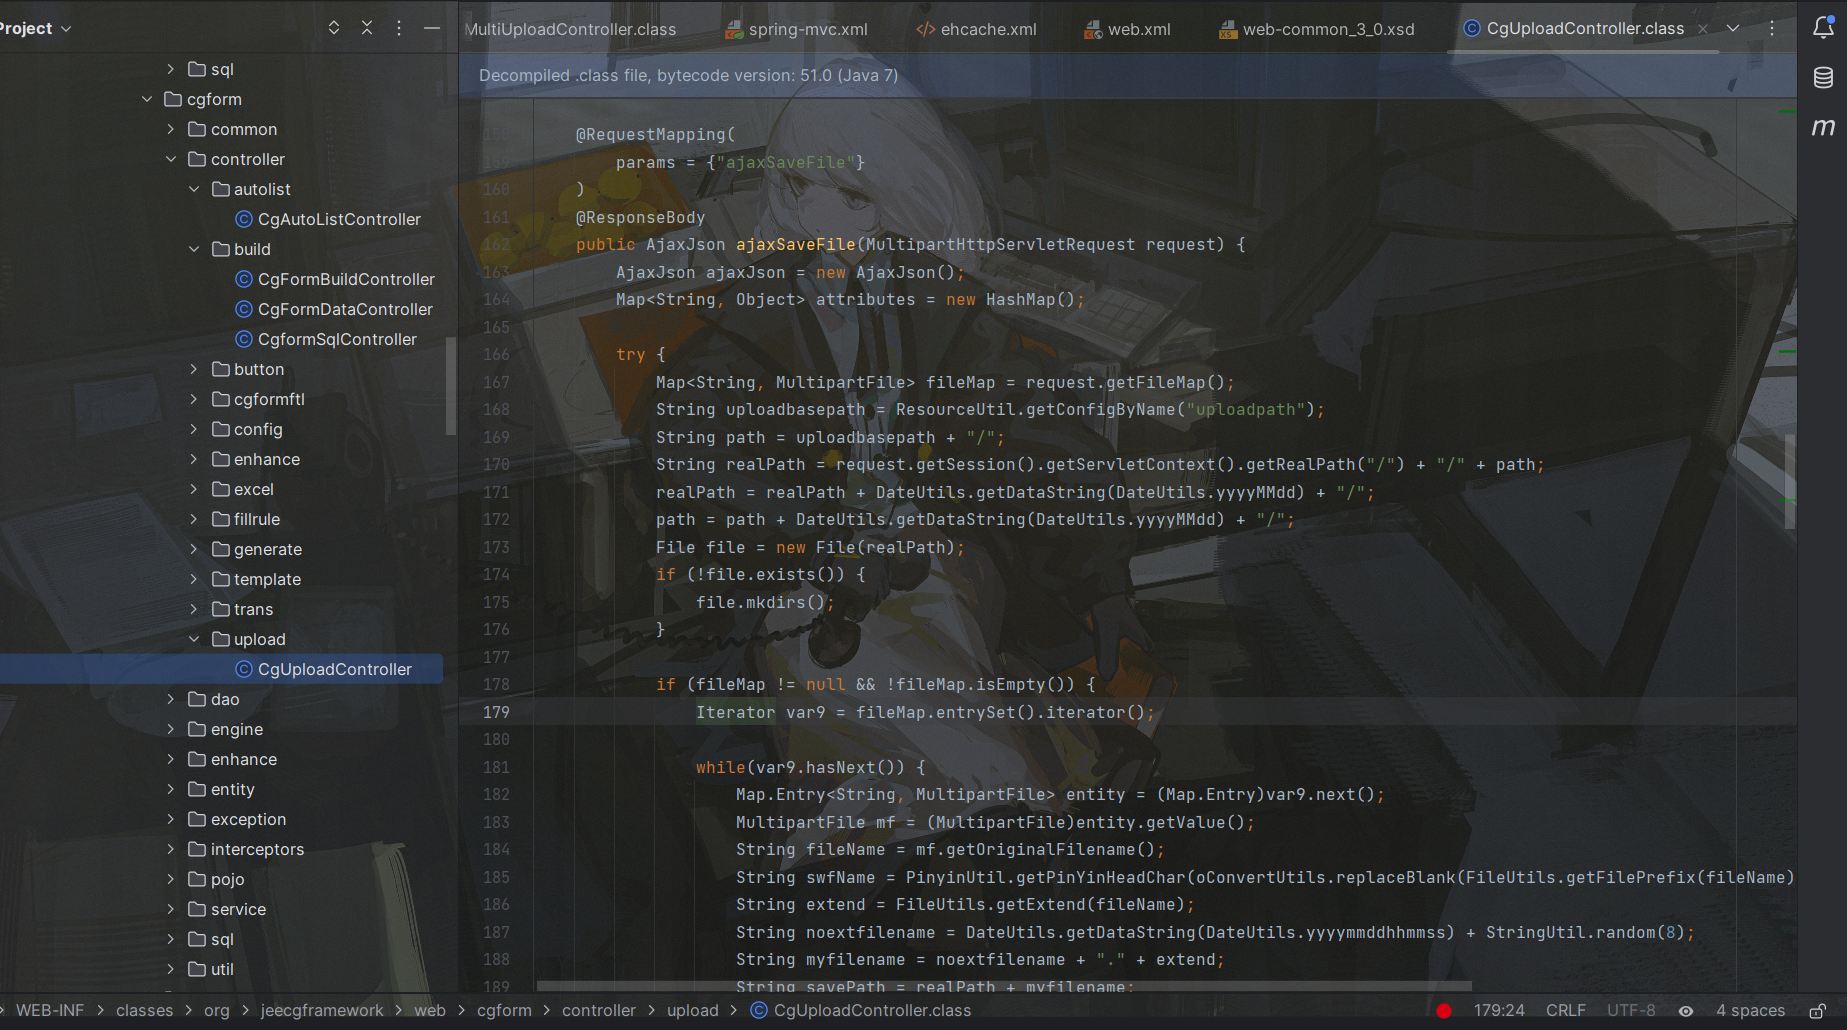Open the Notifications bell icon

1823,28
